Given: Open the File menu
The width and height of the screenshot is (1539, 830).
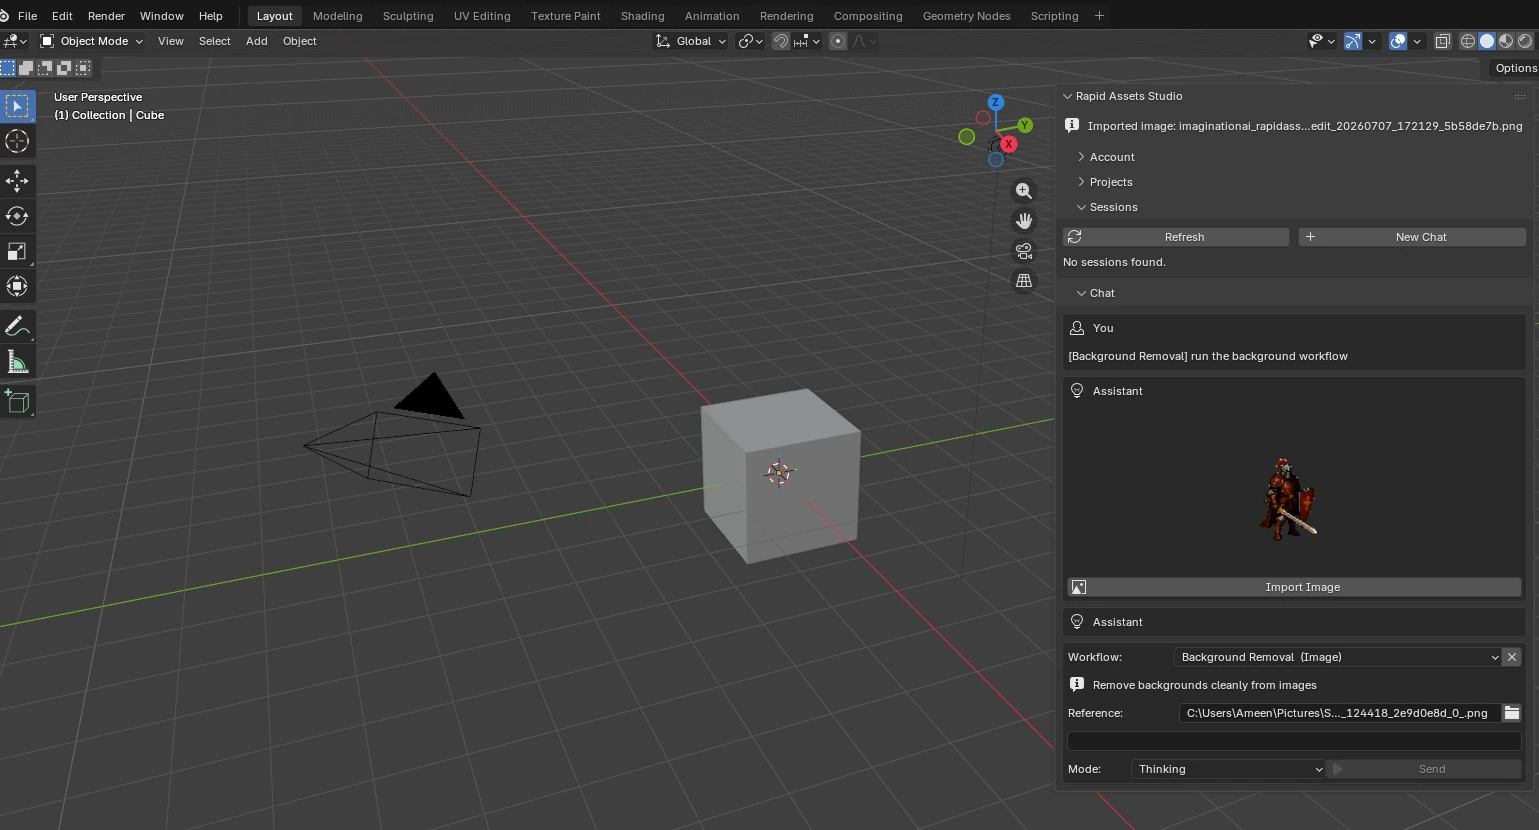Looking at the screenshot, I should coord(28,16).
